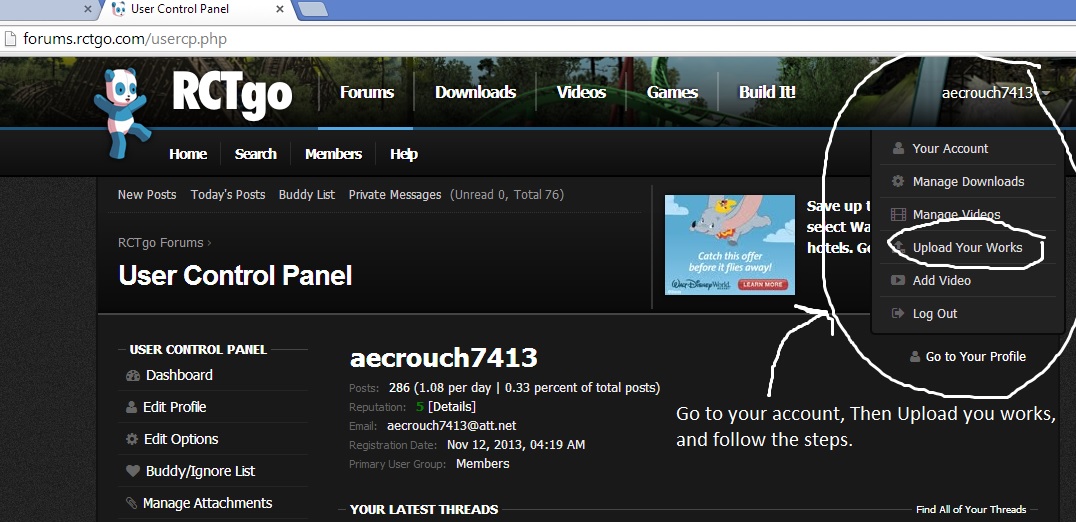Click the Add Video play icon
This screenshot has height=522, width=1076.
897,281
